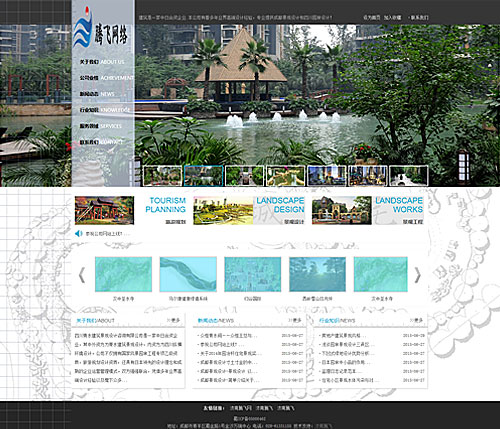Image resolution: width=500 pixels, height=429 pixels.
Task: Click the first news headline link
Action: (x=228, y=336)
